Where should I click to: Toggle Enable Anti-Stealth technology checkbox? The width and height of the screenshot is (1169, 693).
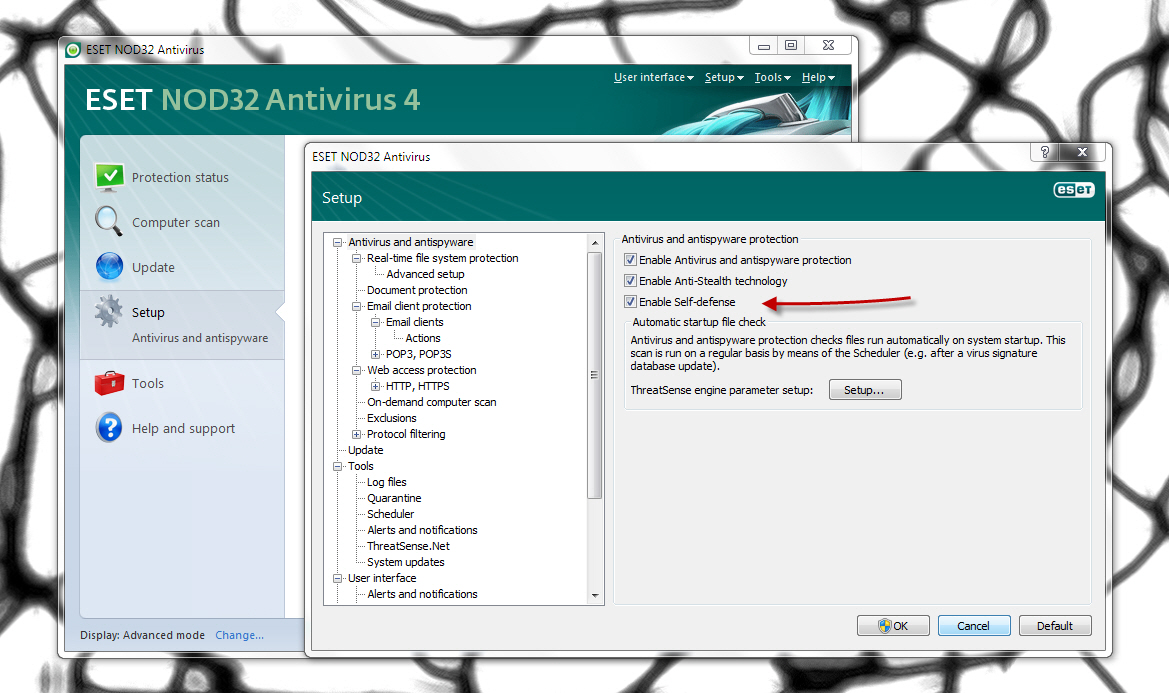(x=631, y=281)
